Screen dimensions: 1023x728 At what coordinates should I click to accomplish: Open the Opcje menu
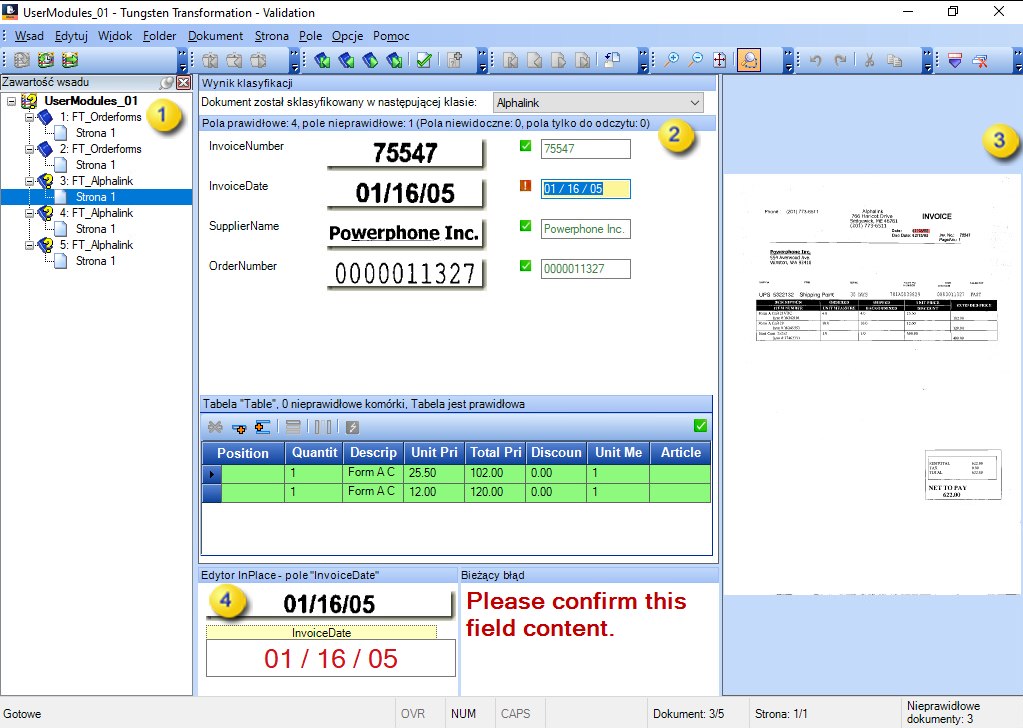pos(347,36)
